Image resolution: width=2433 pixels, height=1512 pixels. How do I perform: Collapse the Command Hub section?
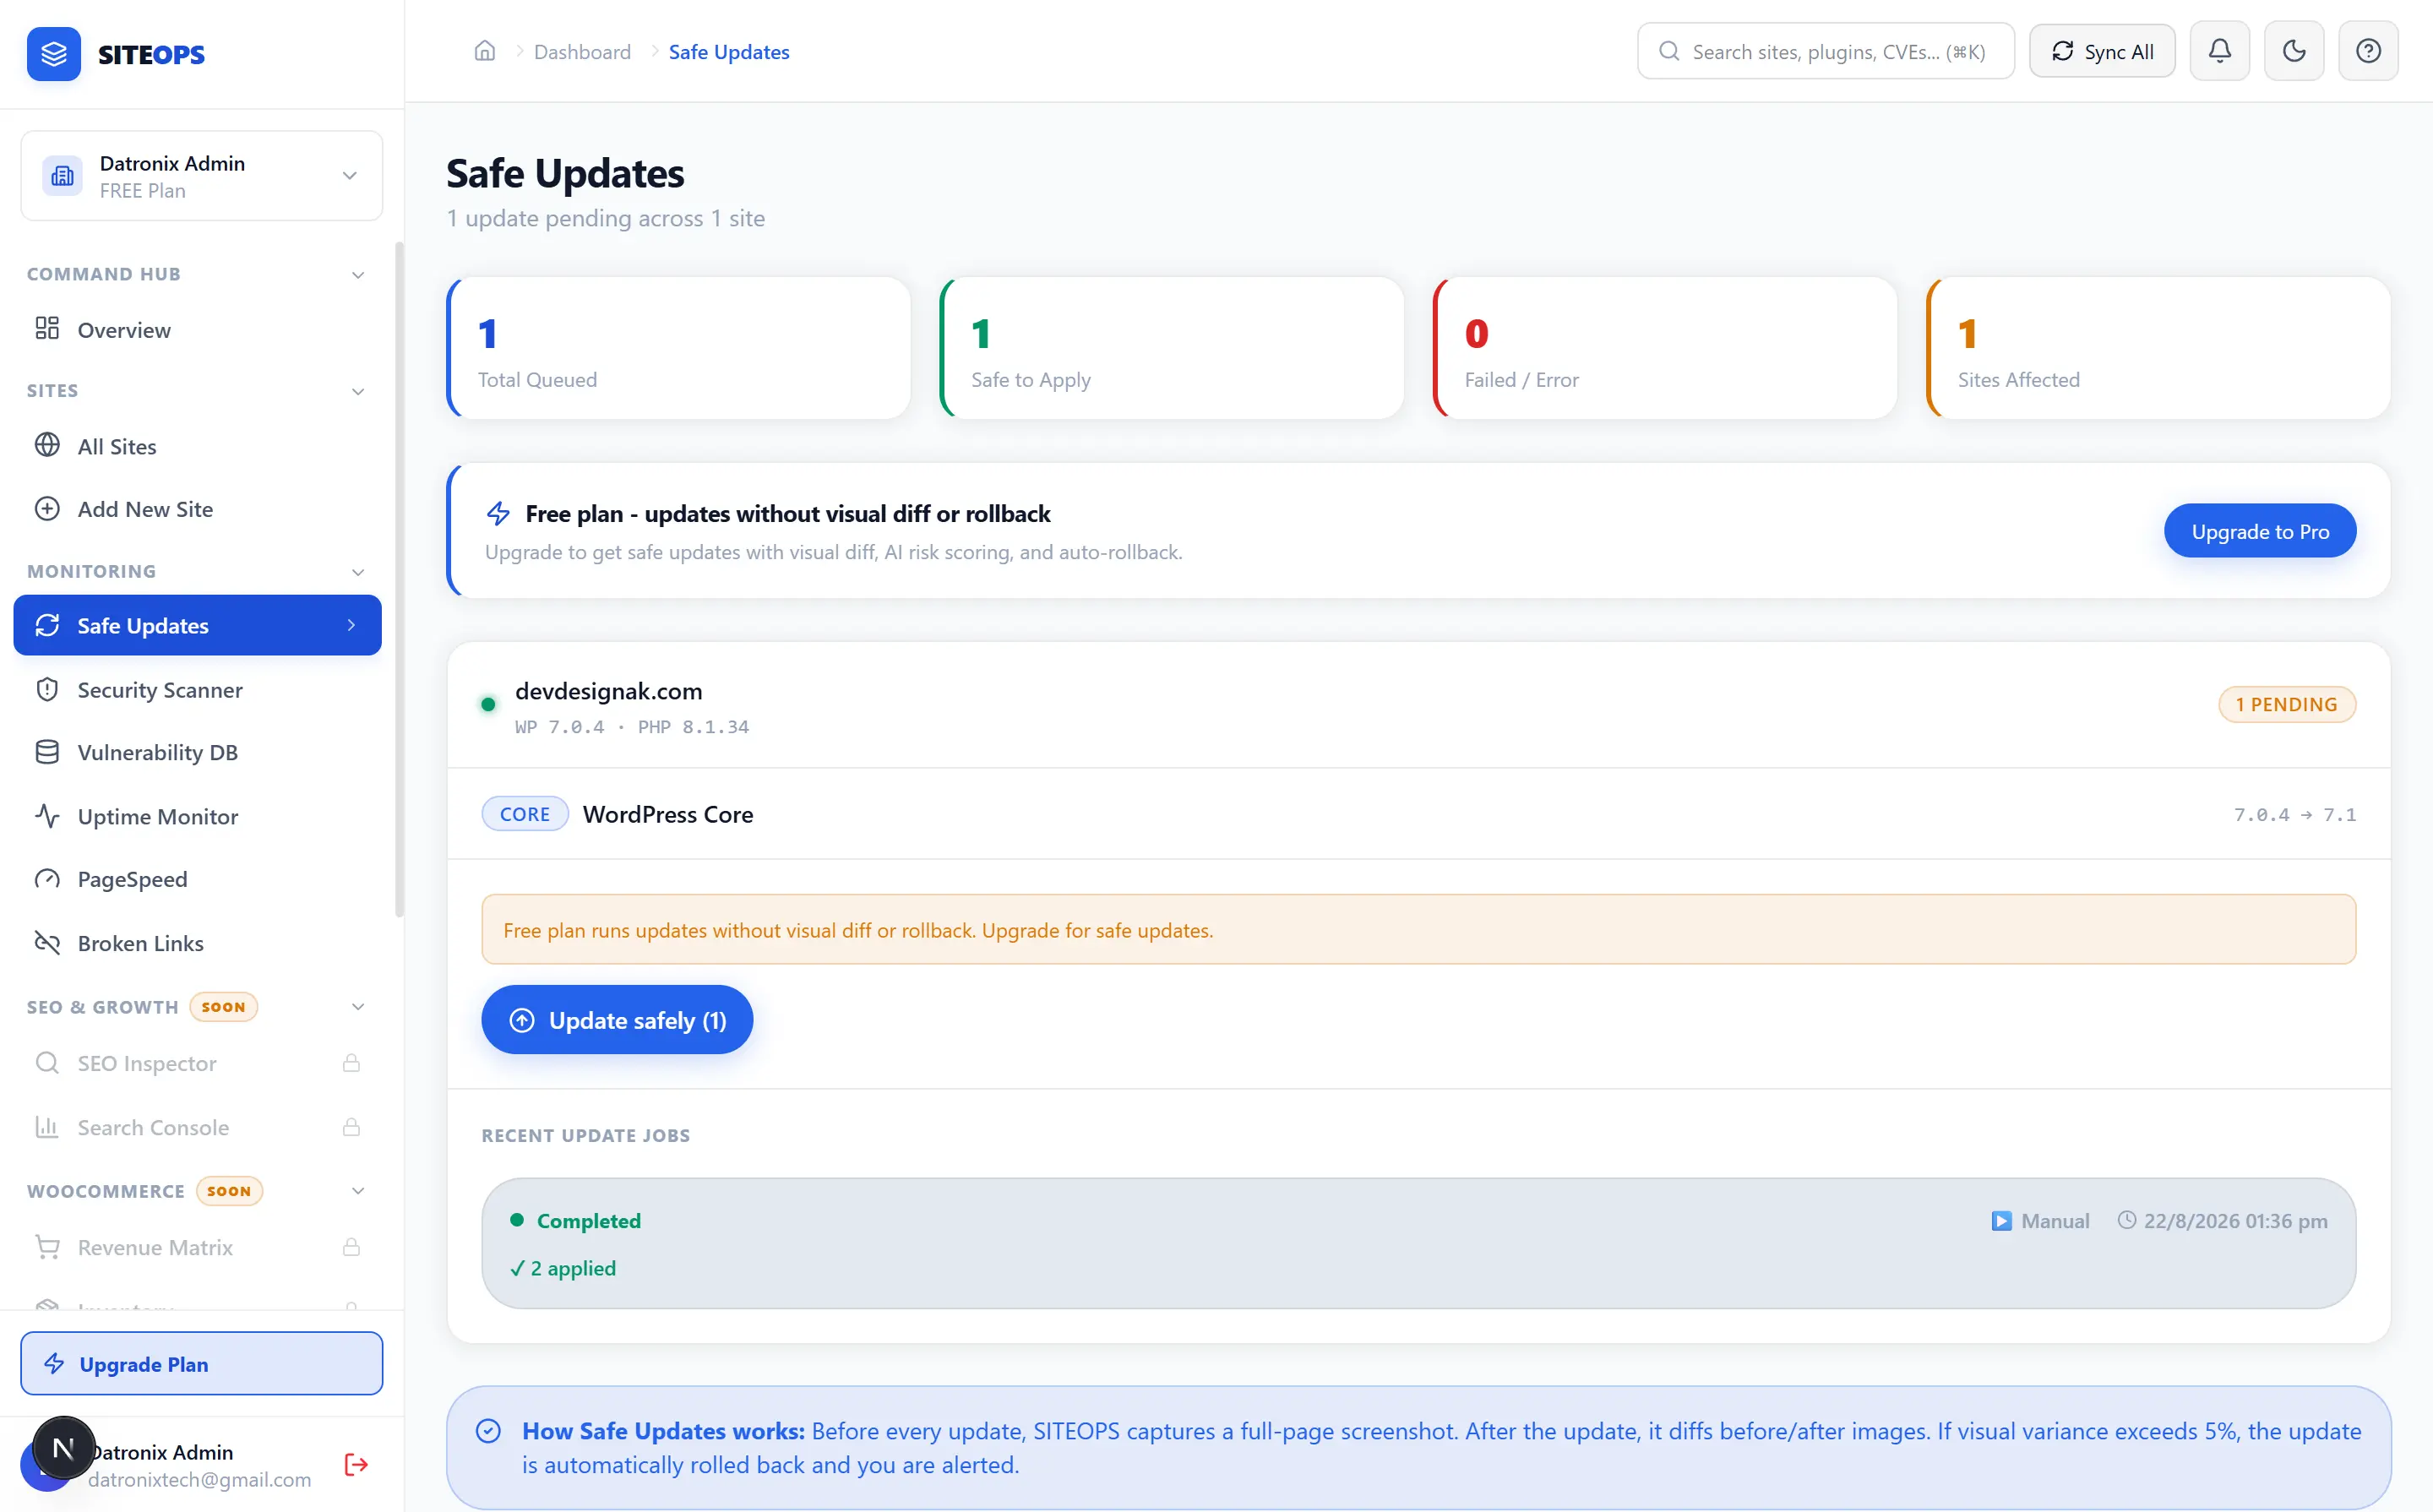pos(358,275)
